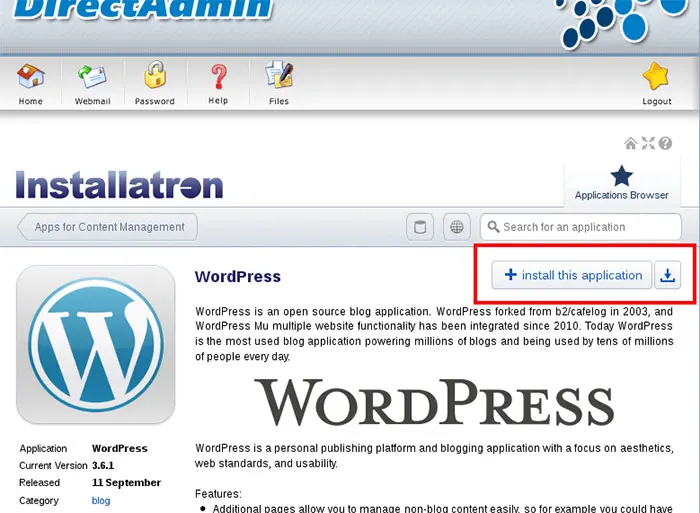This screenshot has height=513, width=700.
Task: Click the released date 11 September
Action: (126, 483)
